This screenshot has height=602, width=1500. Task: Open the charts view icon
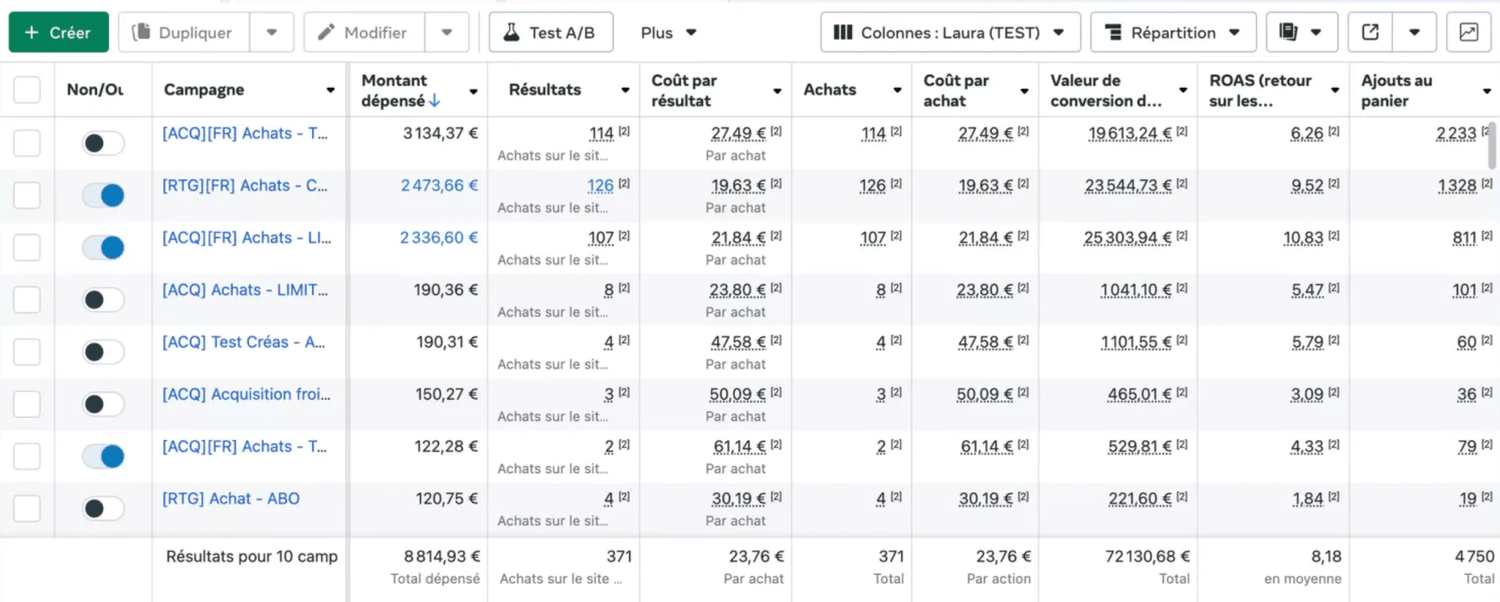(1468, 33)
